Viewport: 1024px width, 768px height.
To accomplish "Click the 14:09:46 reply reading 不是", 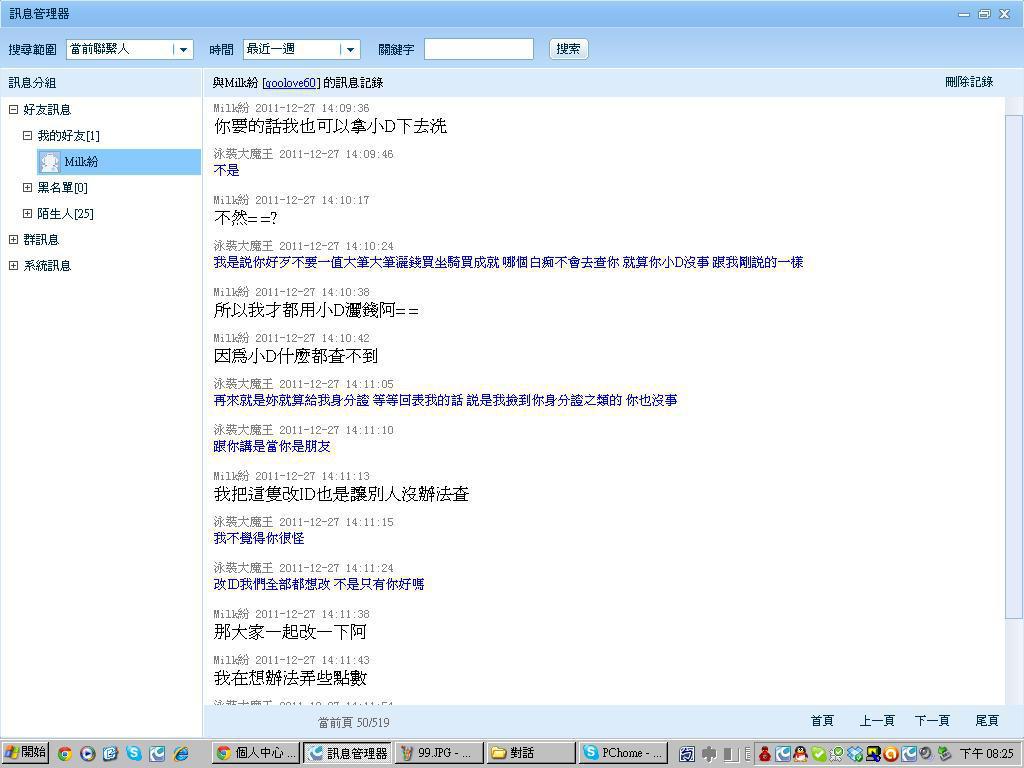I will 227,170.
